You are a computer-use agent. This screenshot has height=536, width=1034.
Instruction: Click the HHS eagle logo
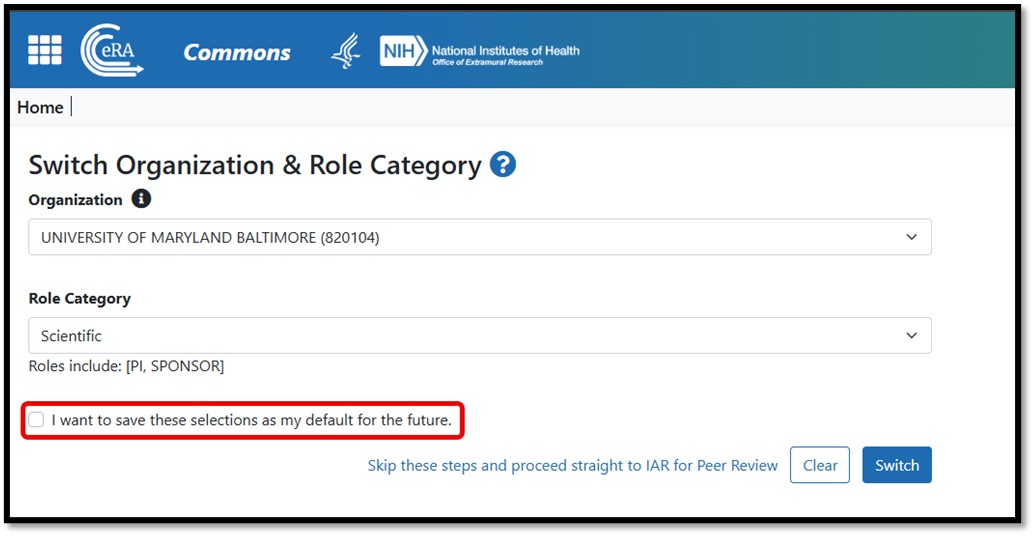(346, 51)
